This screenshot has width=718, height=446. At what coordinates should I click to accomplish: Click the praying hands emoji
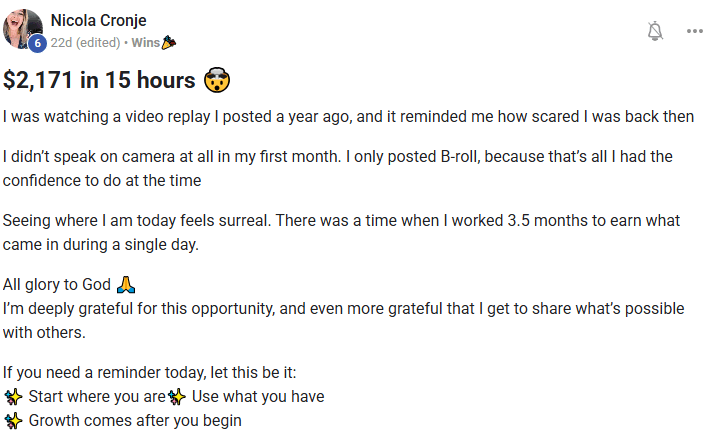125,284
